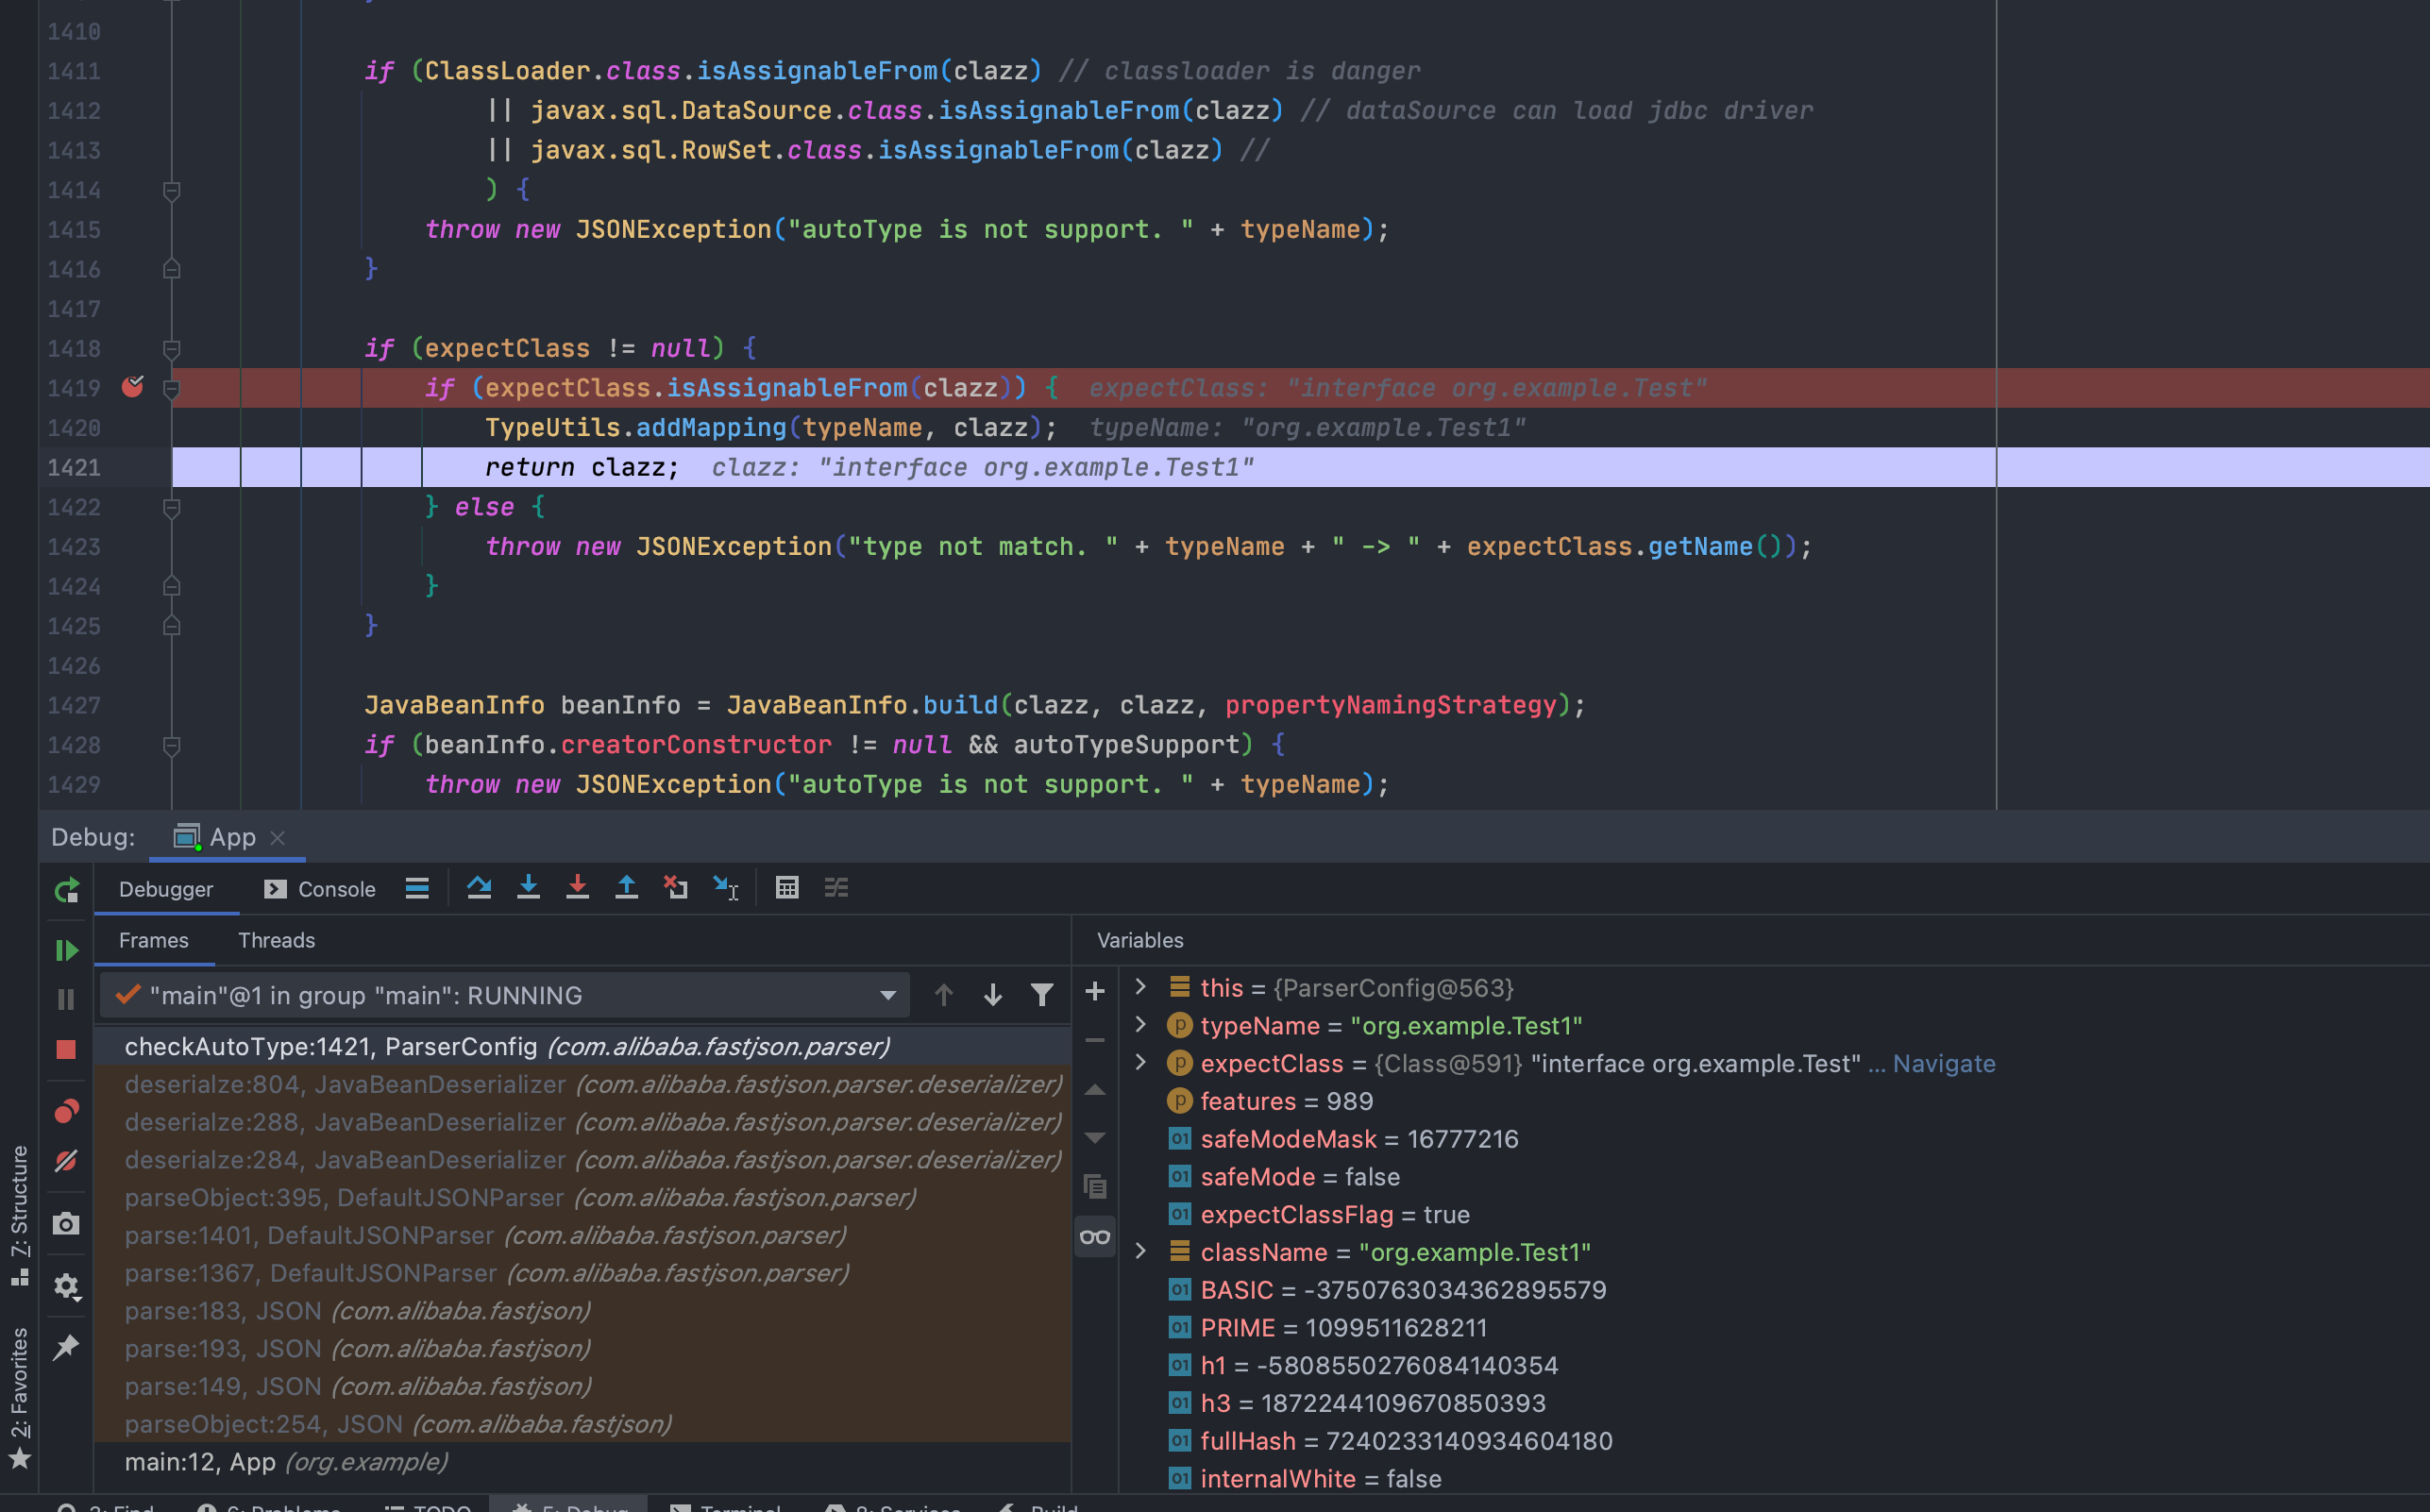Click the Step Into icon
This screenshot has height=1512, width=2430.
[x=528, y=888]
